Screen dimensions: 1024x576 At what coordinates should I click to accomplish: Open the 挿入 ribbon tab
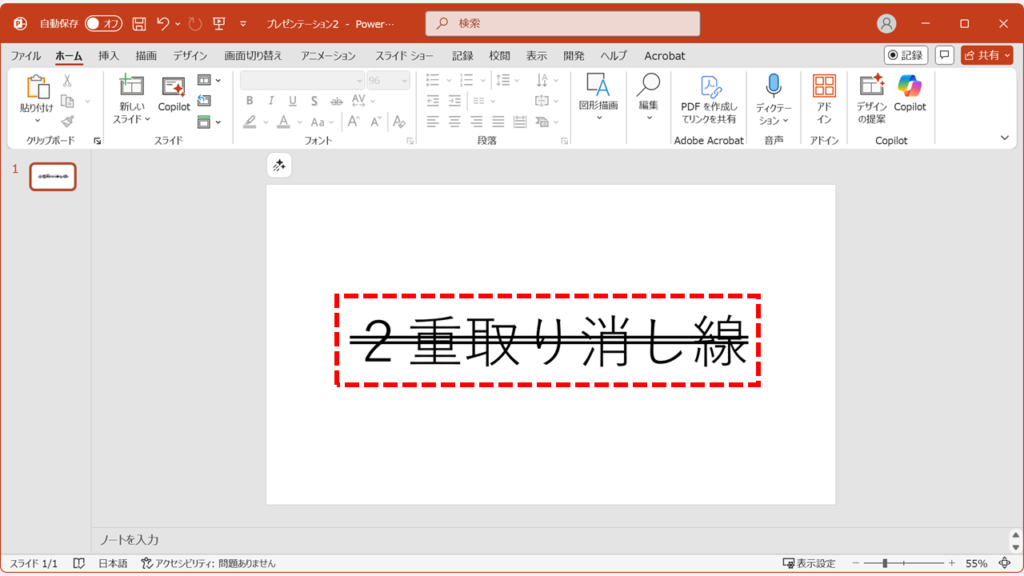[108, 56]
